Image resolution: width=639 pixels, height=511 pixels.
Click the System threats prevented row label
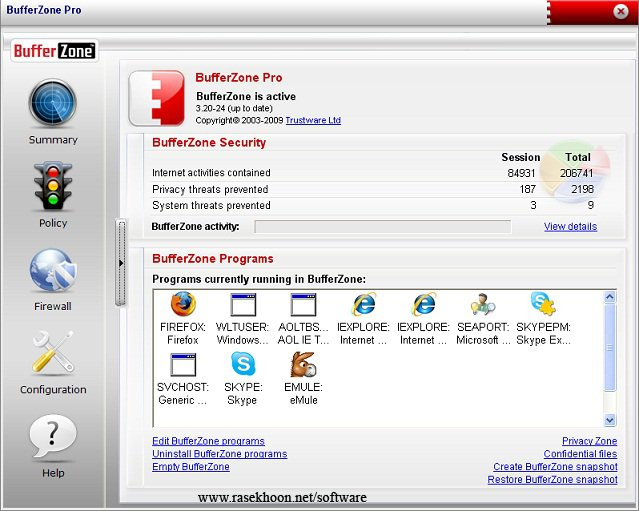point(211,205)
